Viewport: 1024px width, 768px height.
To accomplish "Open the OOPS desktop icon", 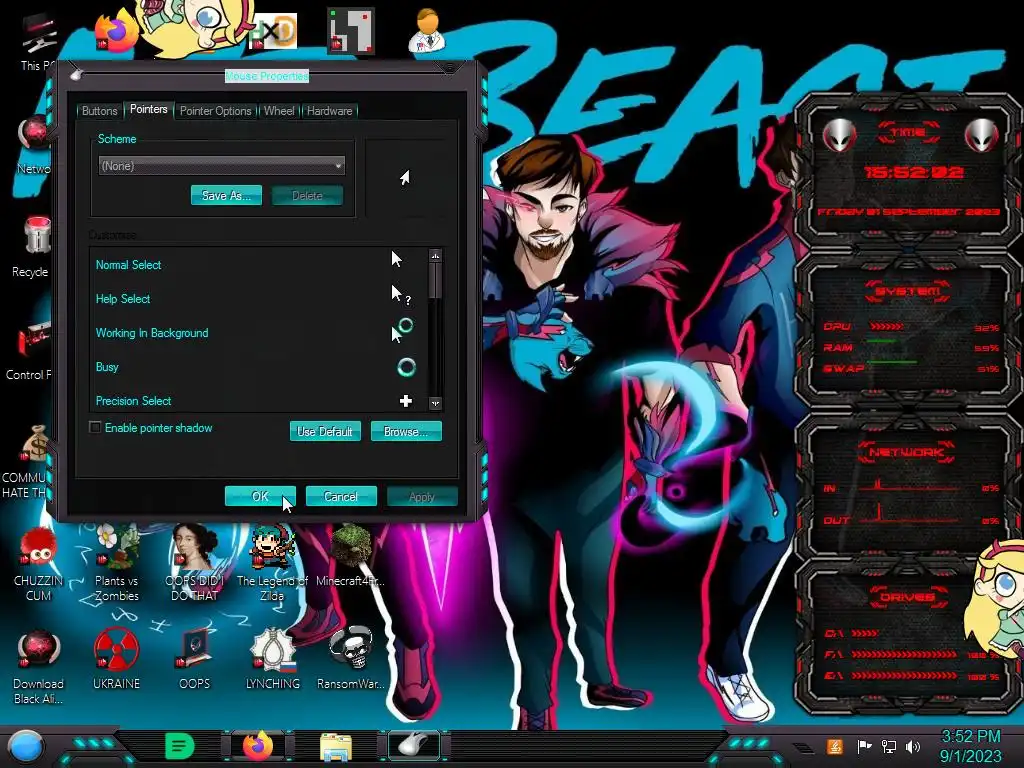I will [x=194, y=660].
